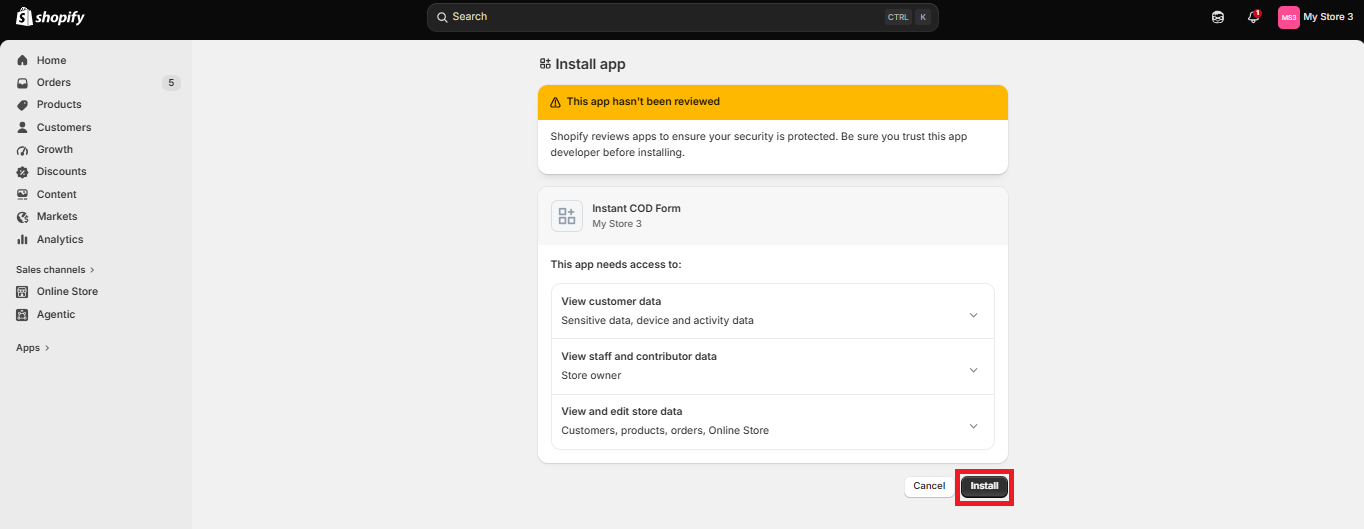This screenshot has height=529, width=1364.
Task: Click "Customers, products, orders, Online Store" text
Action: point(665,431)
